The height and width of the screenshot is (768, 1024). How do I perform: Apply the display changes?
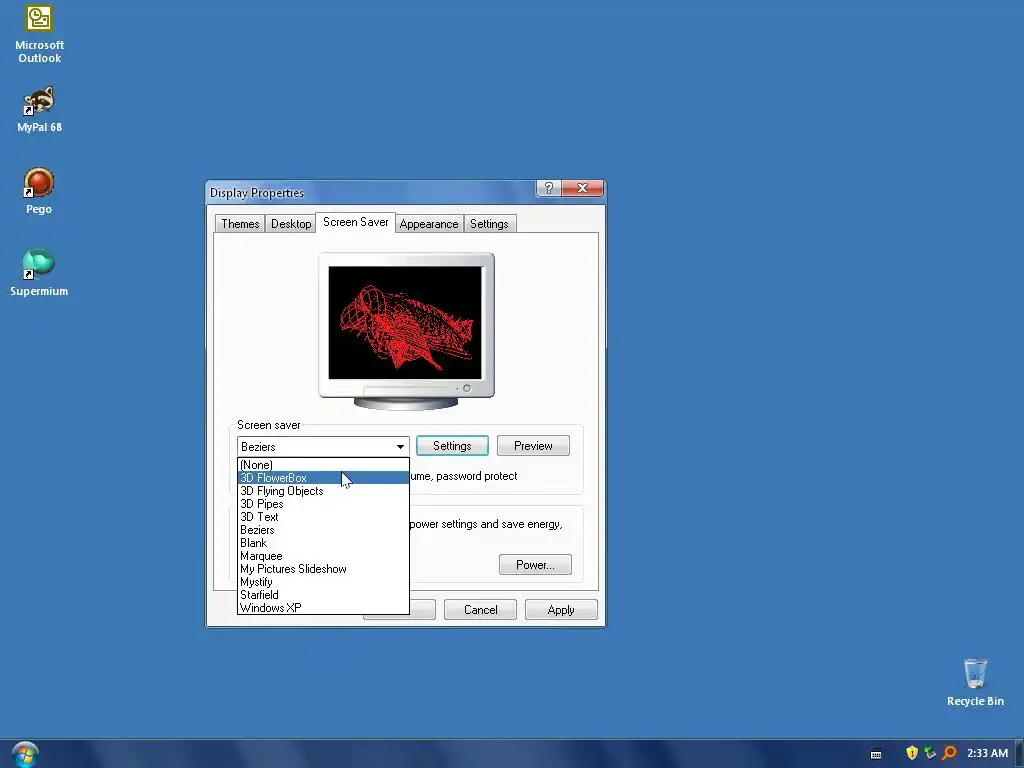click(561, 610)
